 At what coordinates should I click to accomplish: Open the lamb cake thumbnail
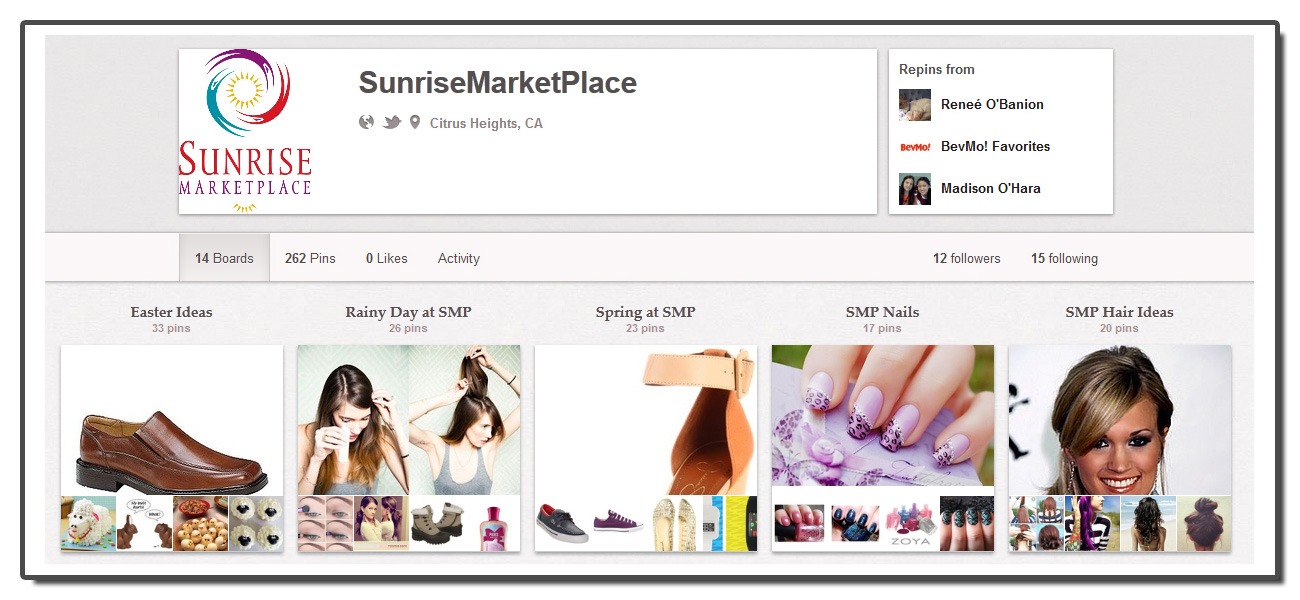tap(88, 523)
